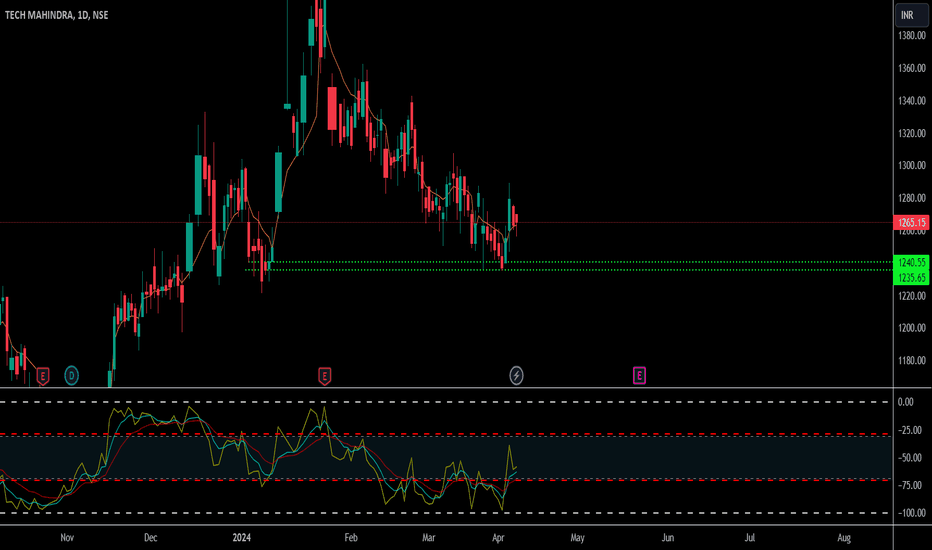Screen dimensions: 932x550
Task: Click the Nov label on time axis
Action: [x=67, y=538]
